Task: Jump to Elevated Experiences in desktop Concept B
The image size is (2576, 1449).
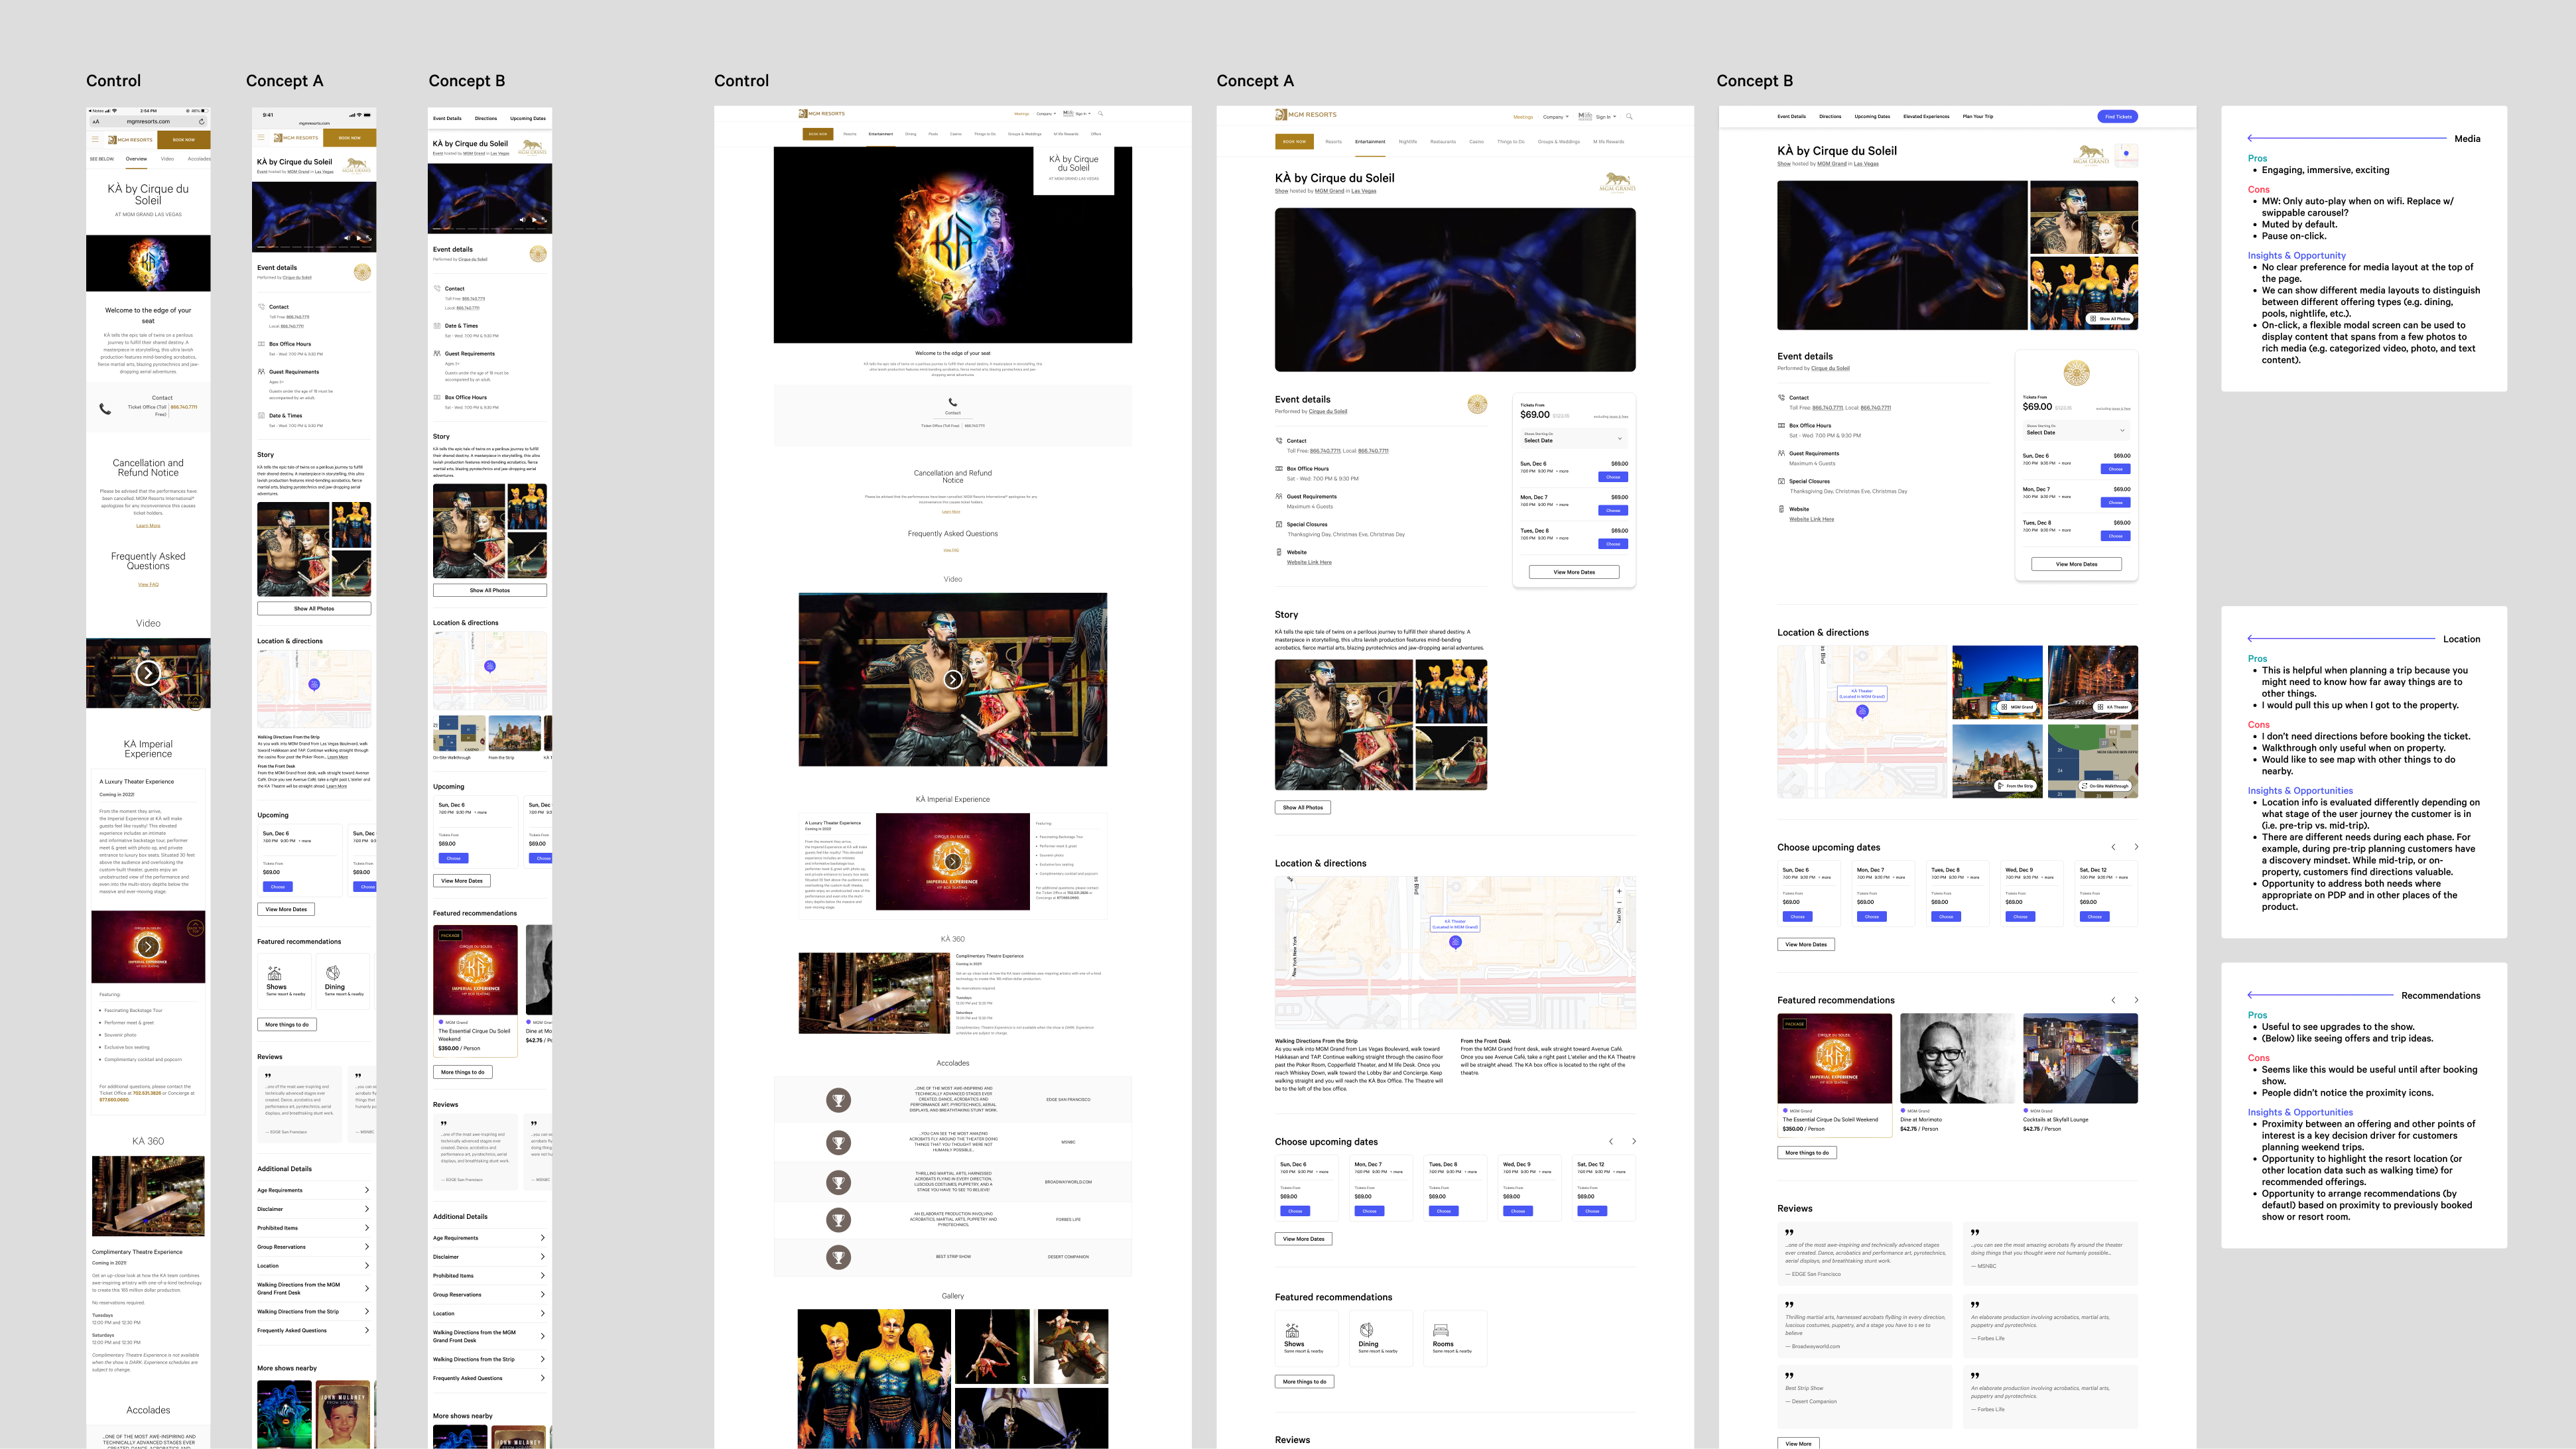Action: point(1926,117)
